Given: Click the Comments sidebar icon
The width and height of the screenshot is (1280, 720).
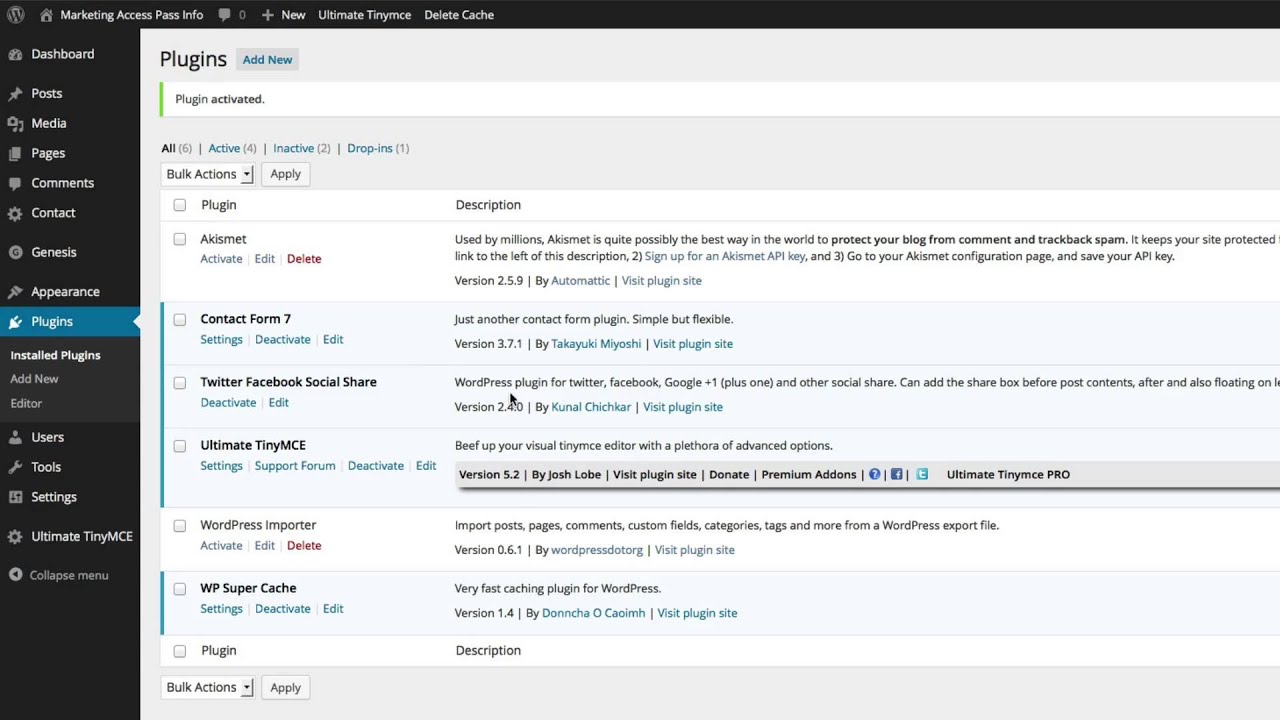Looking at the screenshot, I should (x=15, y=184).
